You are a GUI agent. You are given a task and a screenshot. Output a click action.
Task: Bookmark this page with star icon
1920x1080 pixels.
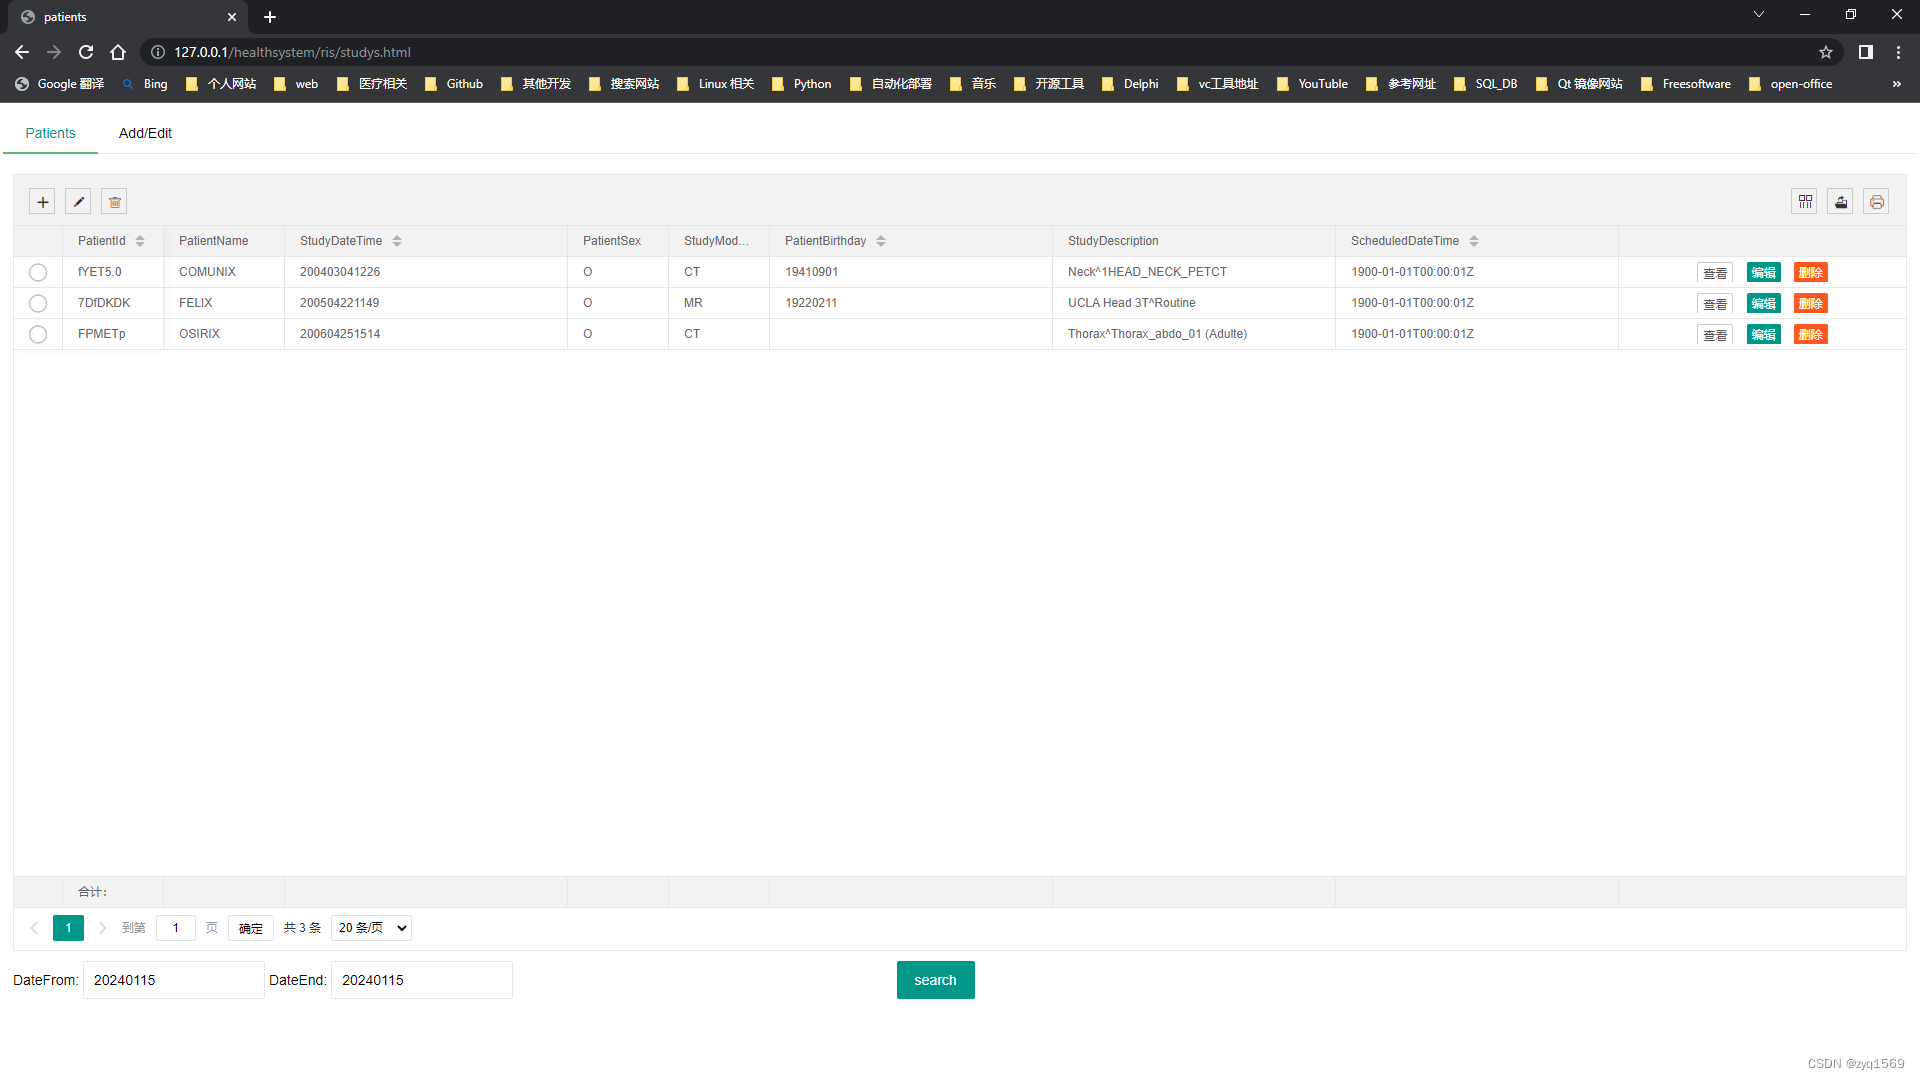pyautogui.click(x=1826, y=52)
